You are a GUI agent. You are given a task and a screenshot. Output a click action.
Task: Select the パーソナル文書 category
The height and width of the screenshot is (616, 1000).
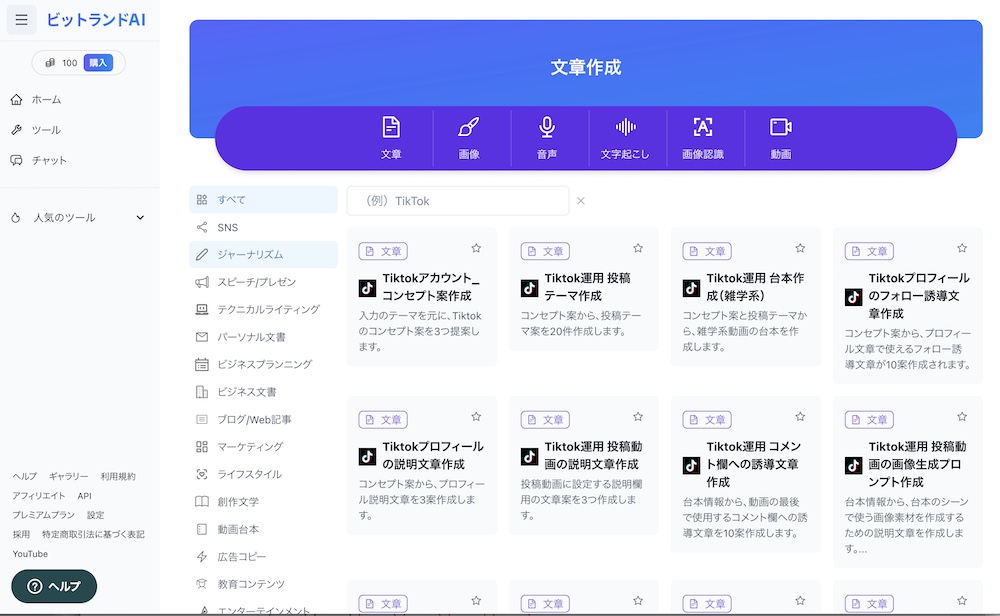(263, 337)
